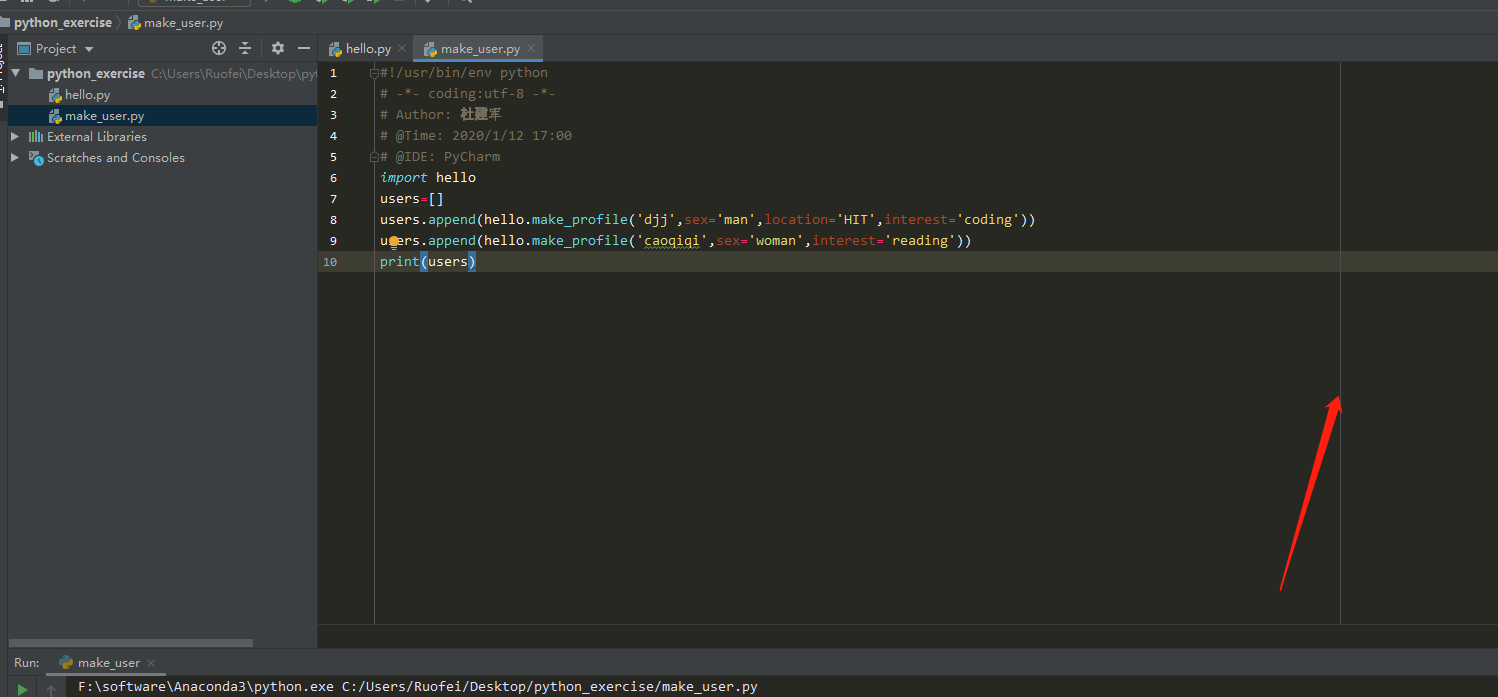Select External Libraries in project tree
This screenshot has width=1498, height=697.
97,136
